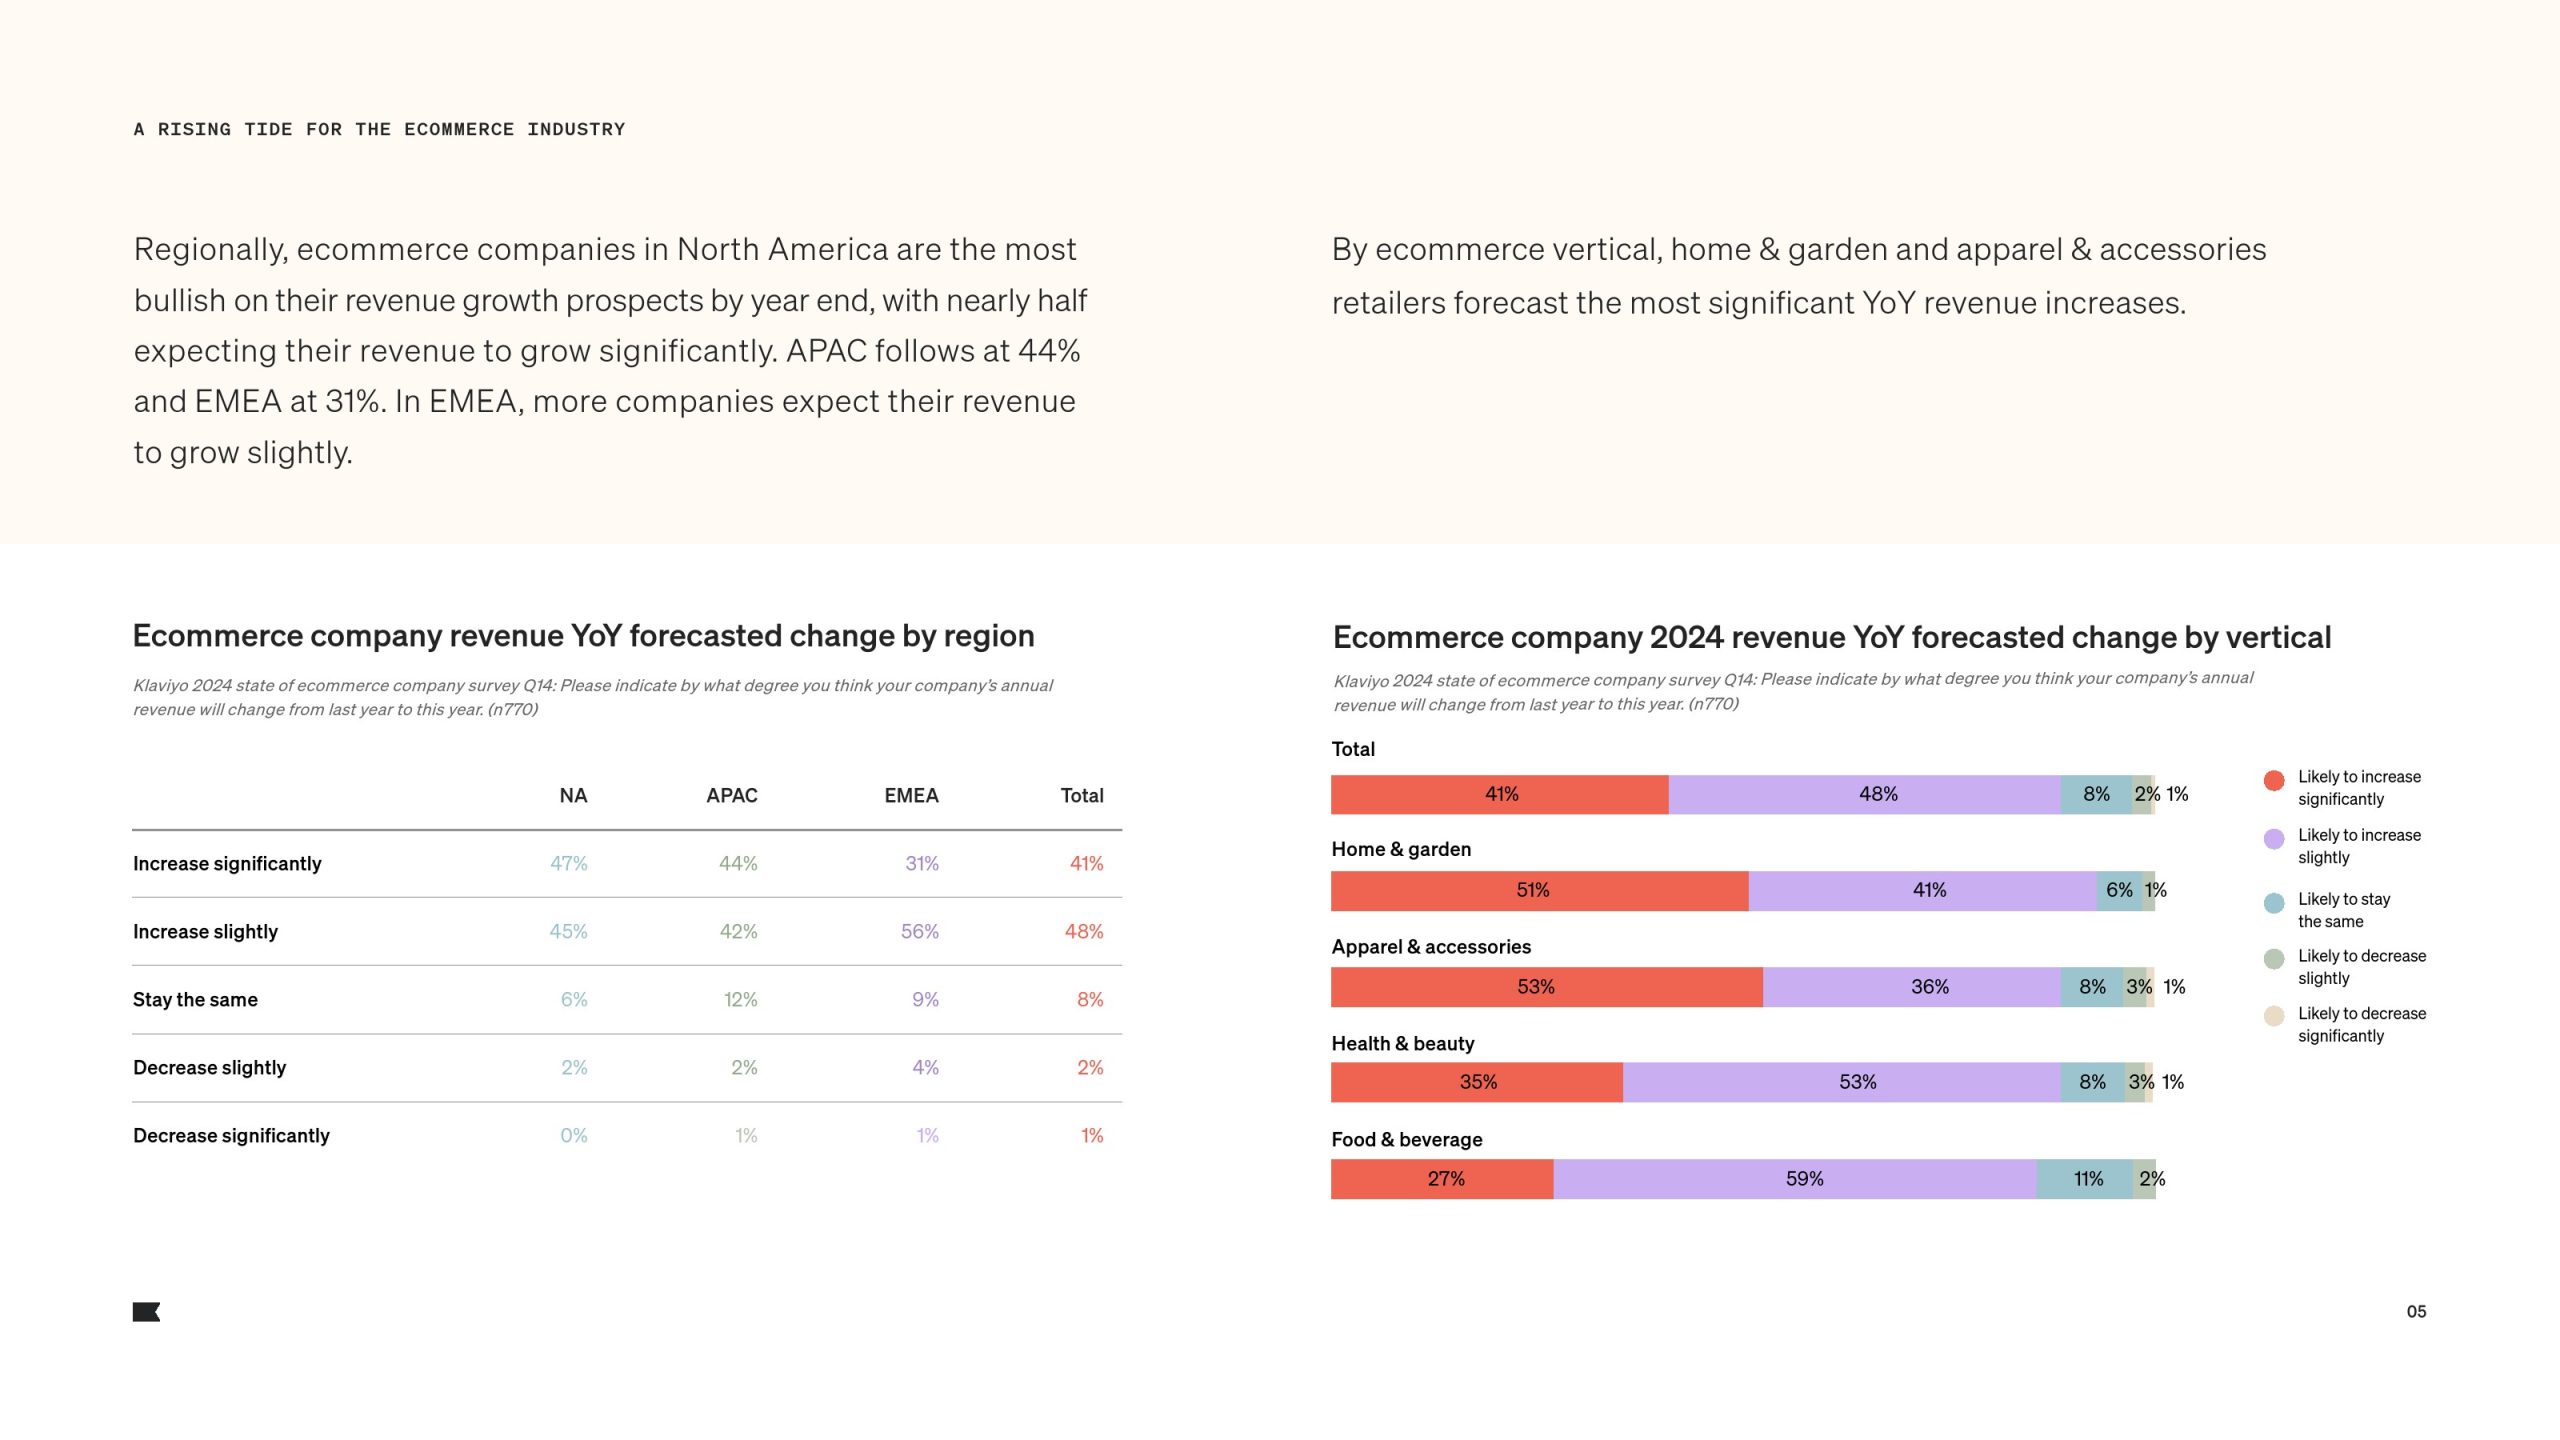
Task: Click the Klaviyo flag logo at bottom left
Action: 146,1312
